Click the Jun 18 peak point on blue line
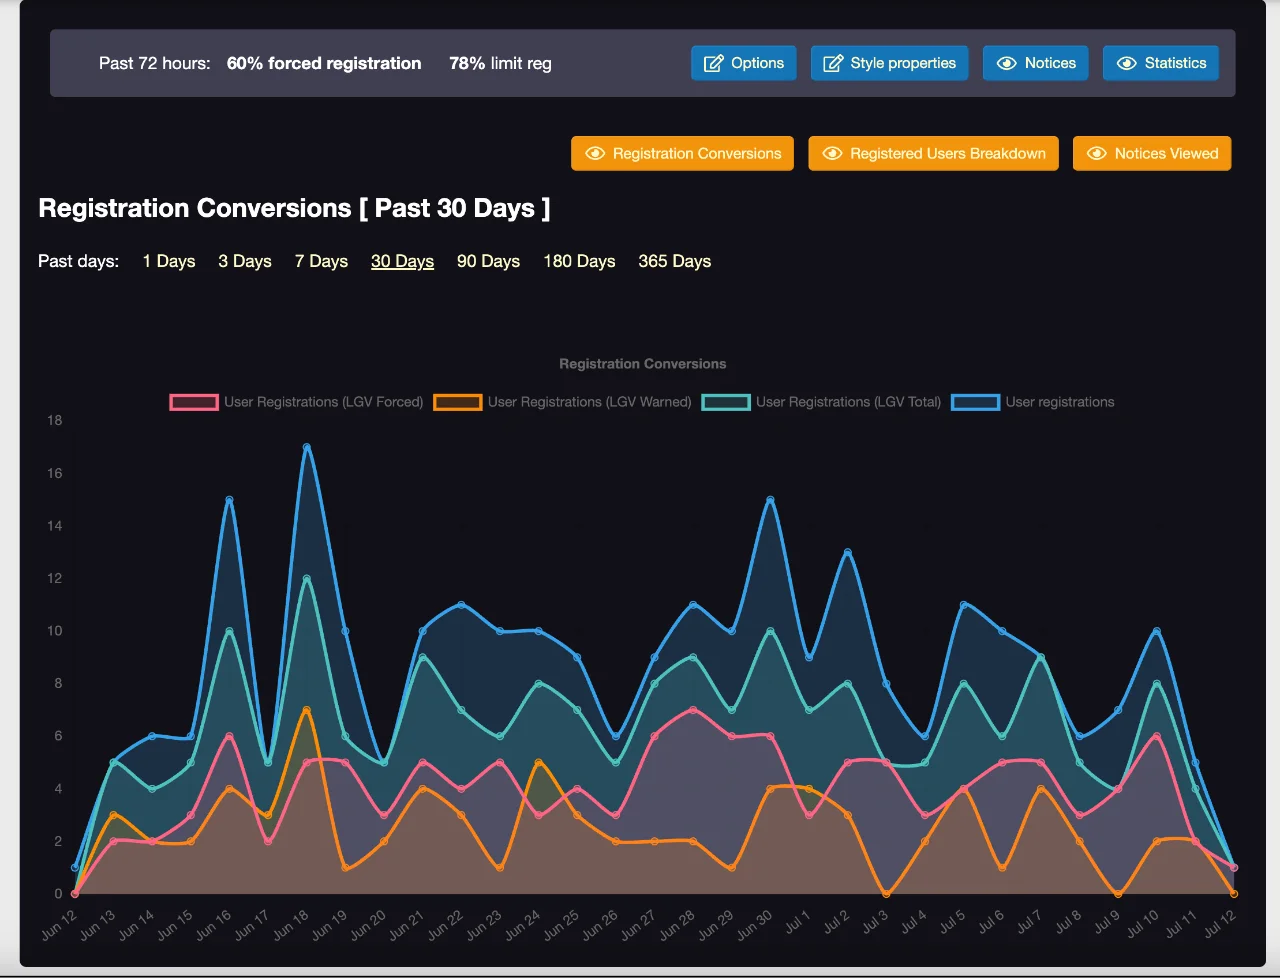The height and width of the screenshot is (978, 1280). tap(307, 447)
